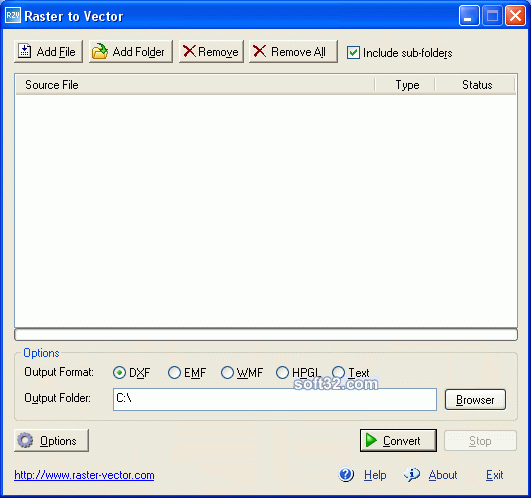The image size is (531, 498).
Task: Open the raster-vector.com website link
Action: tap(84, 475)
